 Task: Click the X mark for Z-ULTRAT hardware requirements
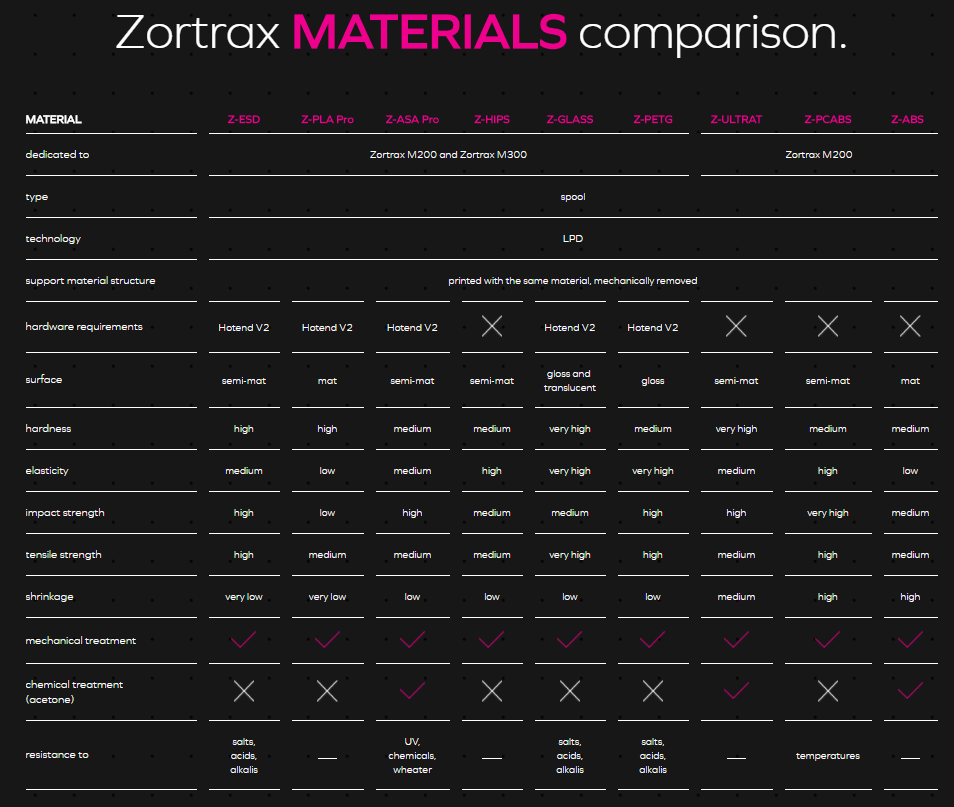(736, 327)
